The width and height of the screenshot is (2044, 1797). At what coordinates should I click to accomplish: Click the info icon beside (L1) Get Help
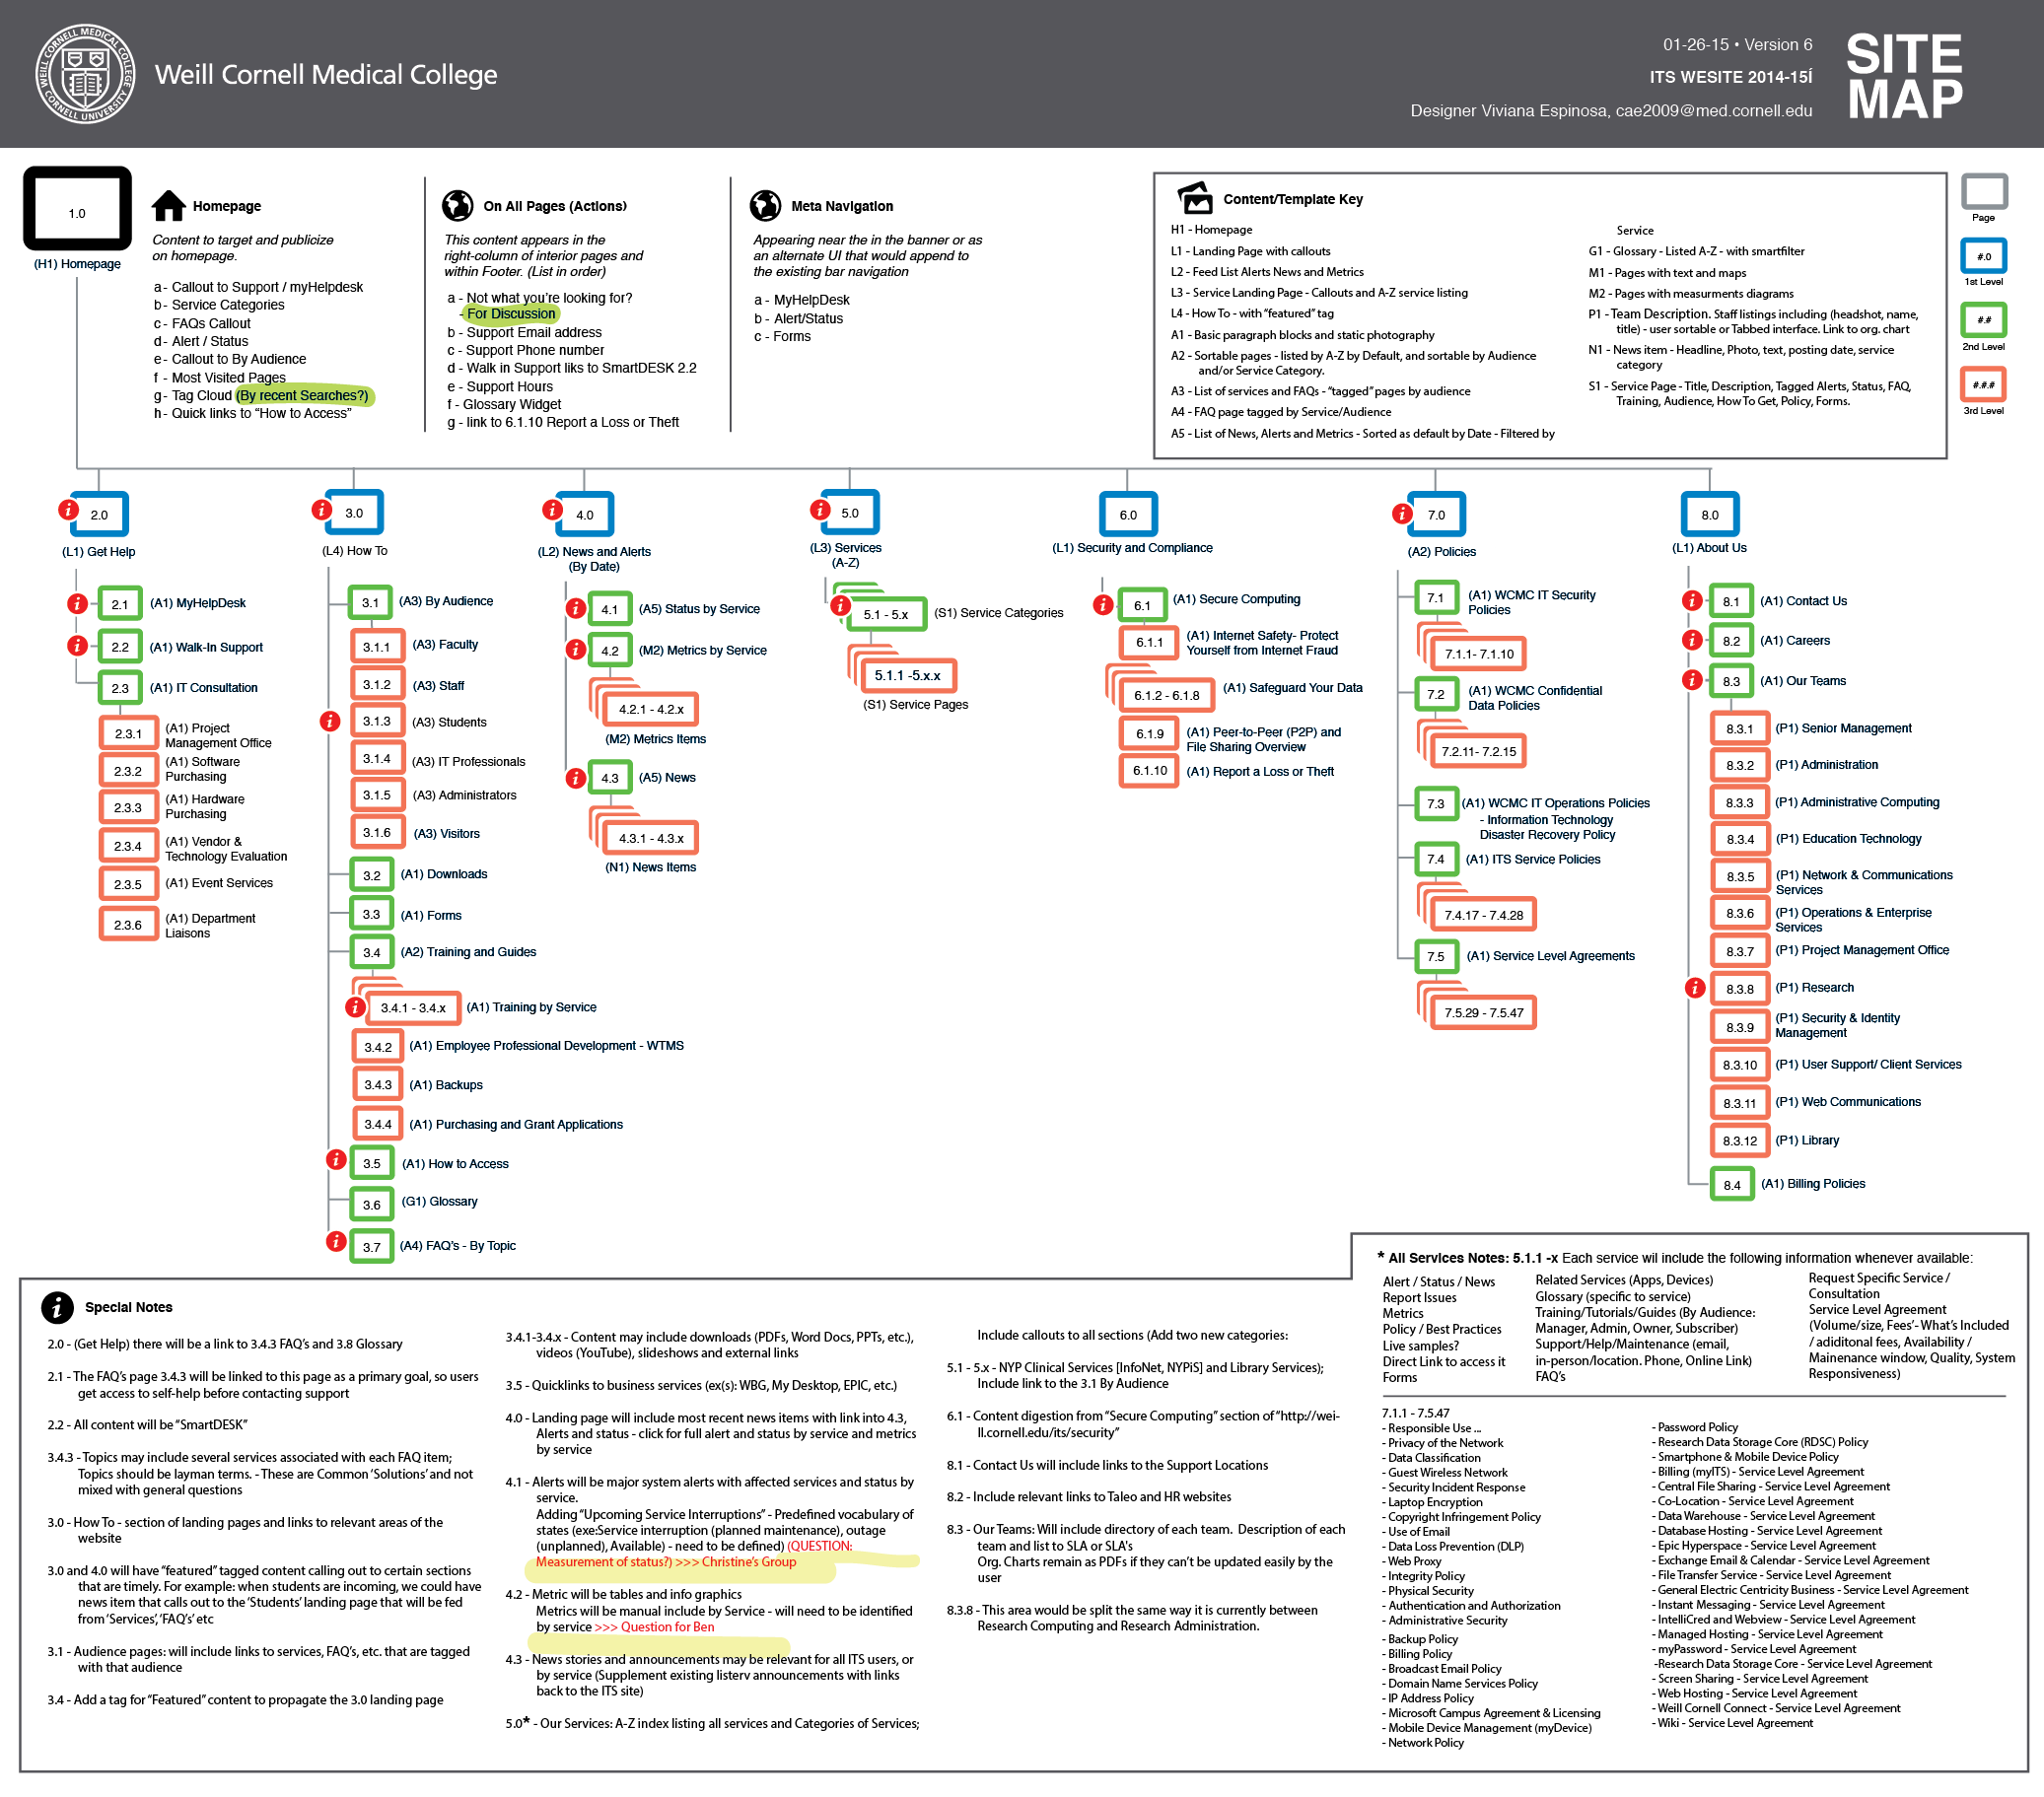tap(68, 509)
